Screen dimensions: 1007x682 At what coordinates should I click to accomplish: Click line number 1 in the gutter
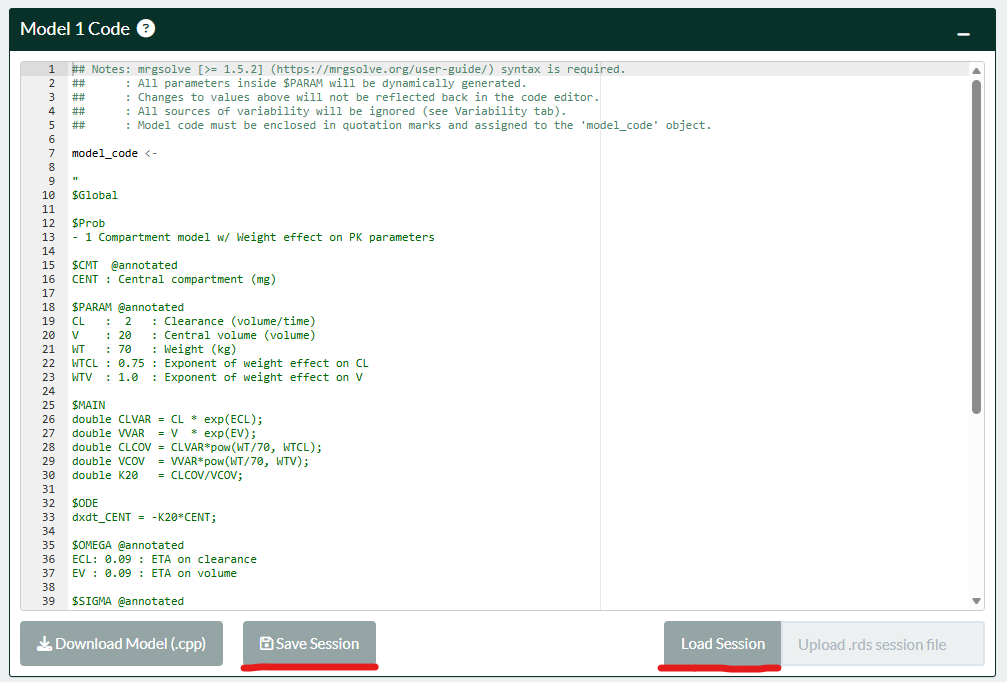click(50, 70)
